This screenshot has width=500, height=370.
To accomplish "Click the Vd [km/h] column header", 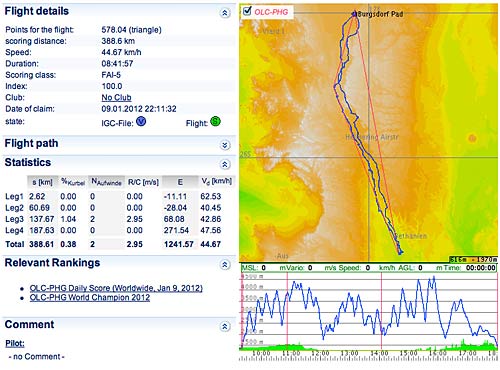I will [x=217, y=181].
